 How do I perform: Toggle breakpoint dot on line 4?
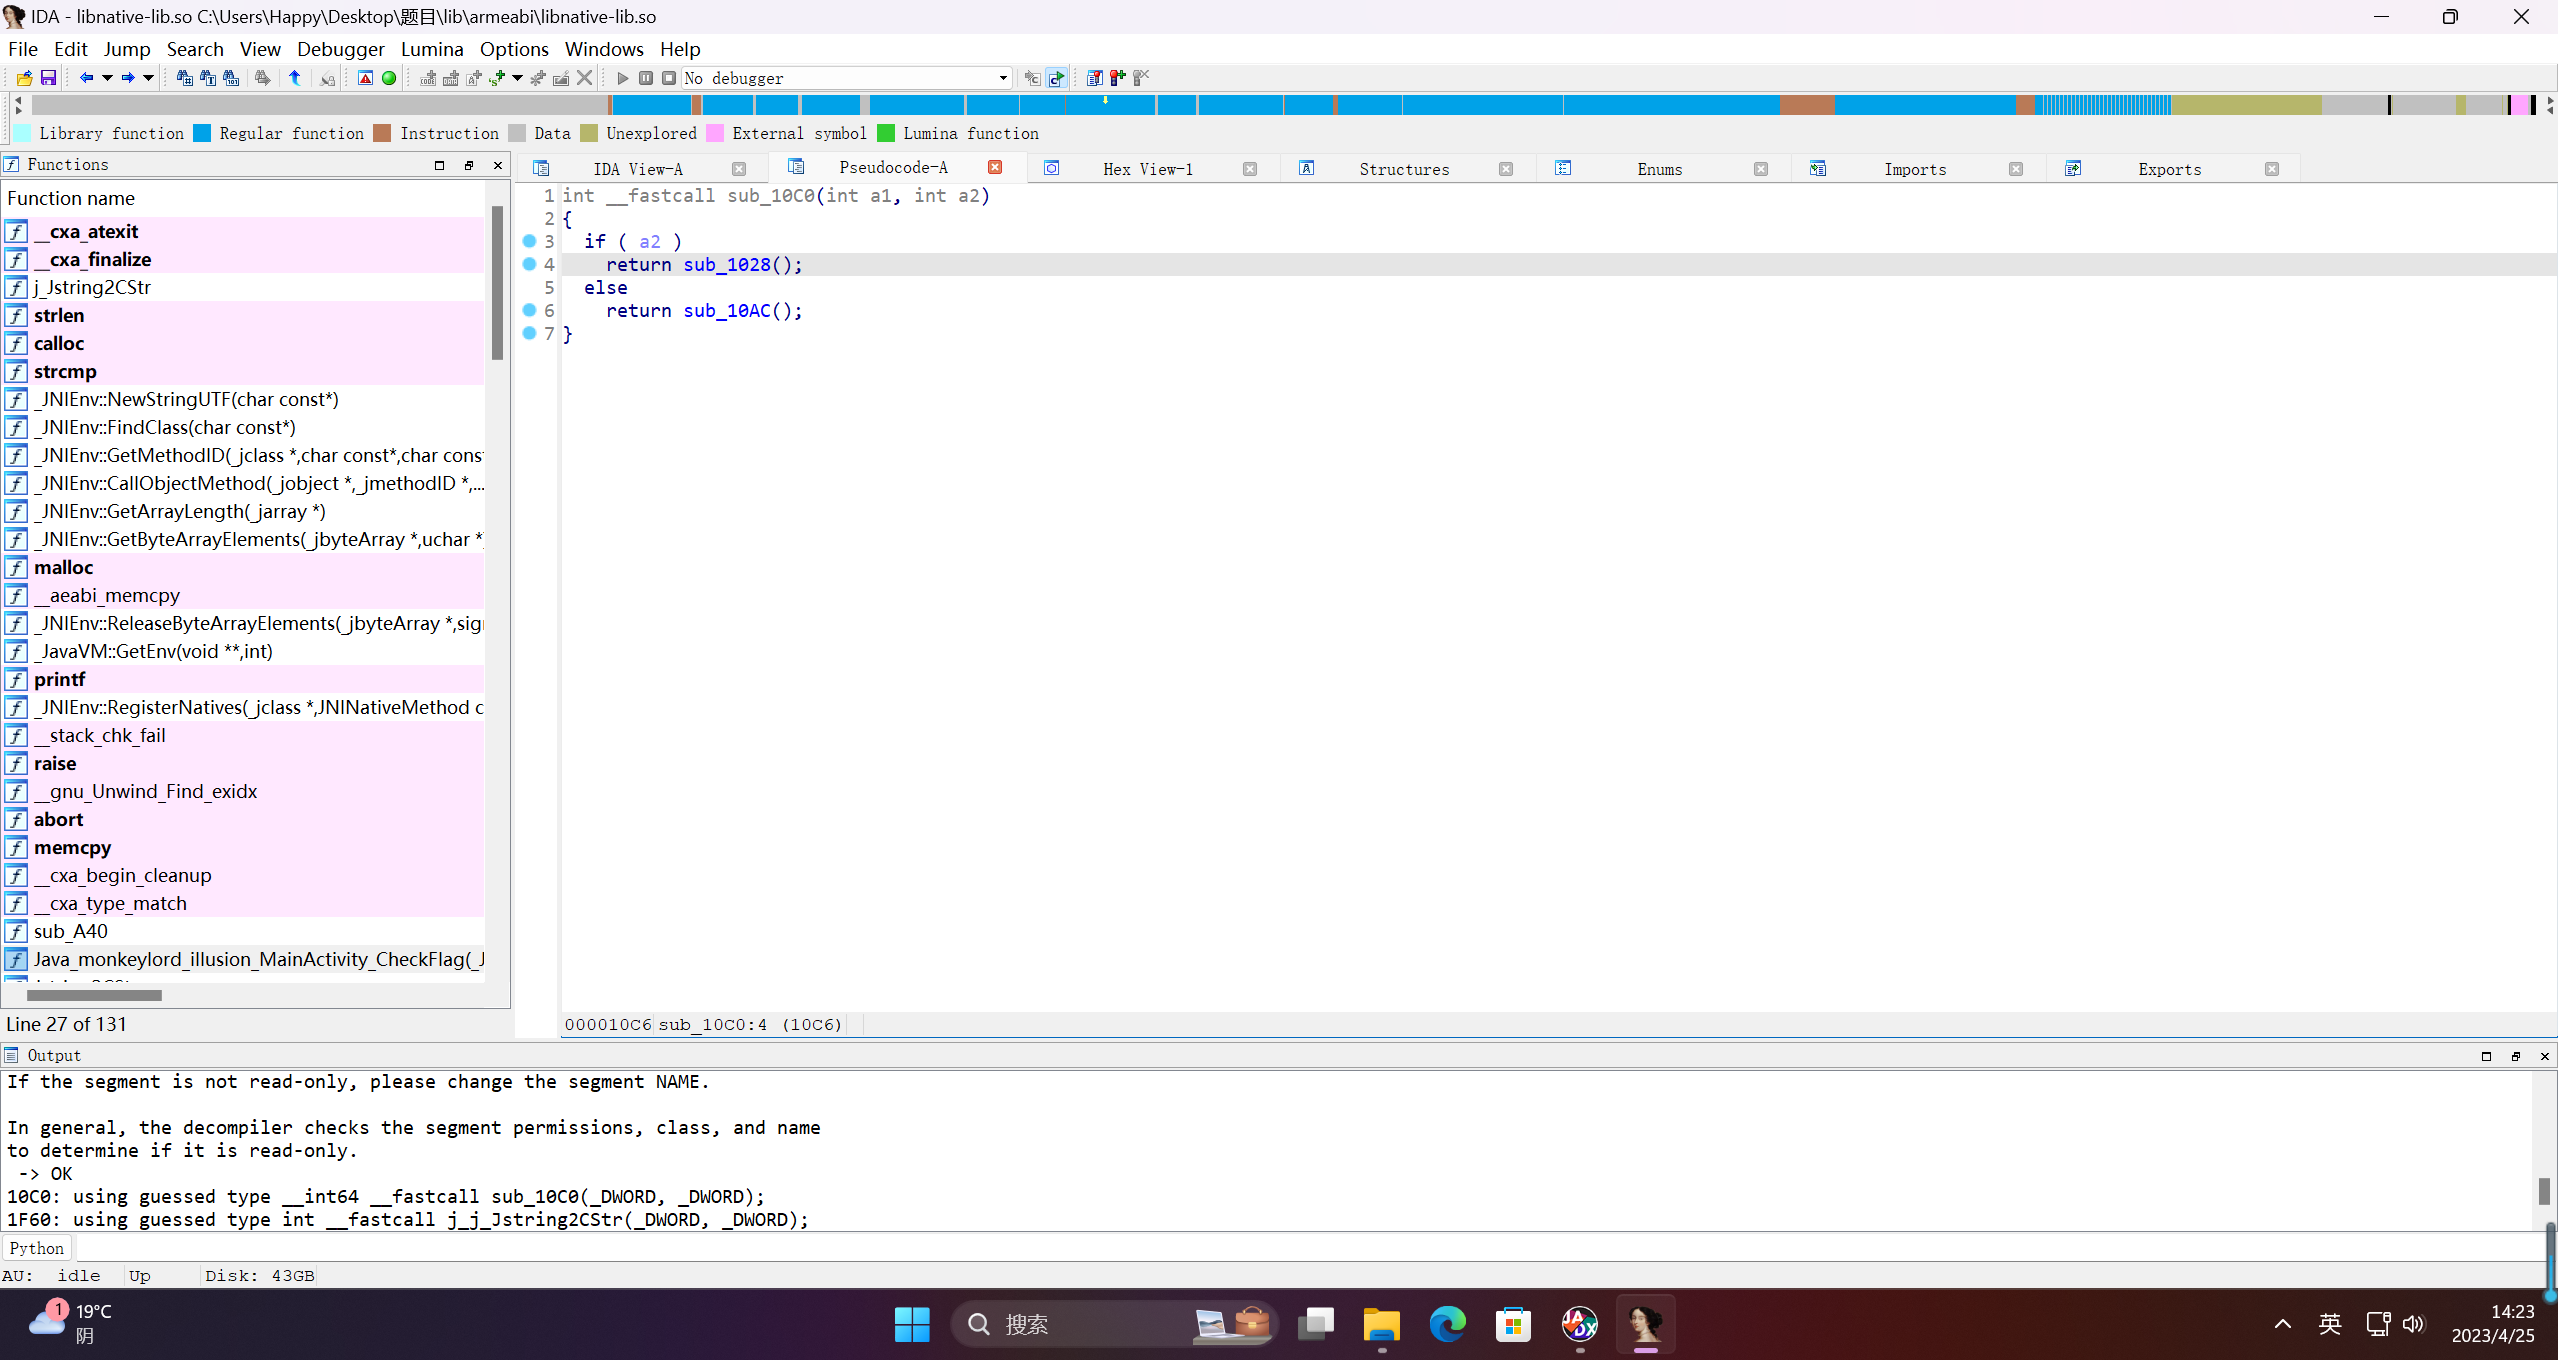click(530, 264)
